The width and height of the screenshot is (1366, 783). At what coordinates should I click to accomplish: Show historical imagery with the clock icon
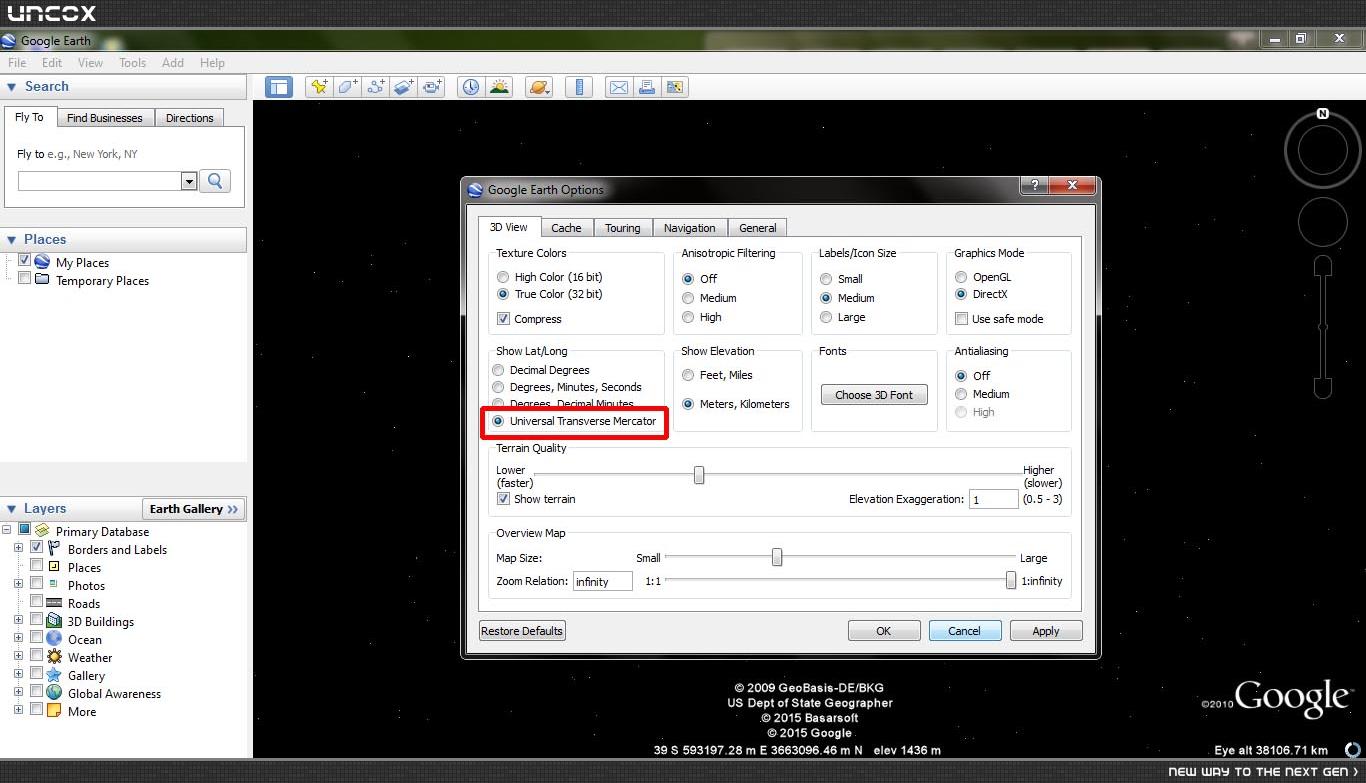[470, 87]
